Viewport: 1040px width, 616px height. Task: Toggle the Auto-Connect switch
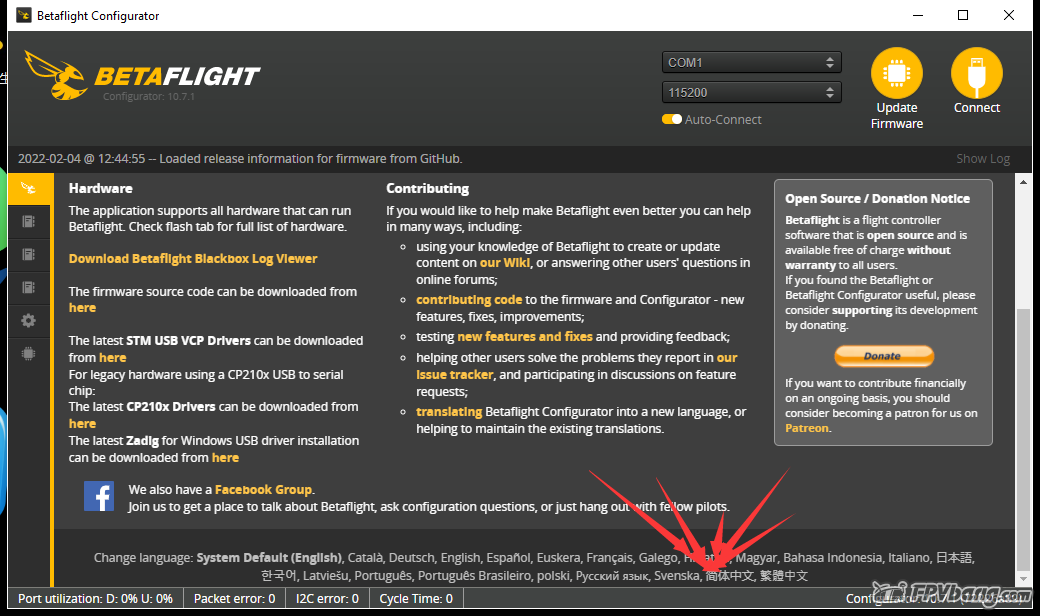[x=672, y=119]
